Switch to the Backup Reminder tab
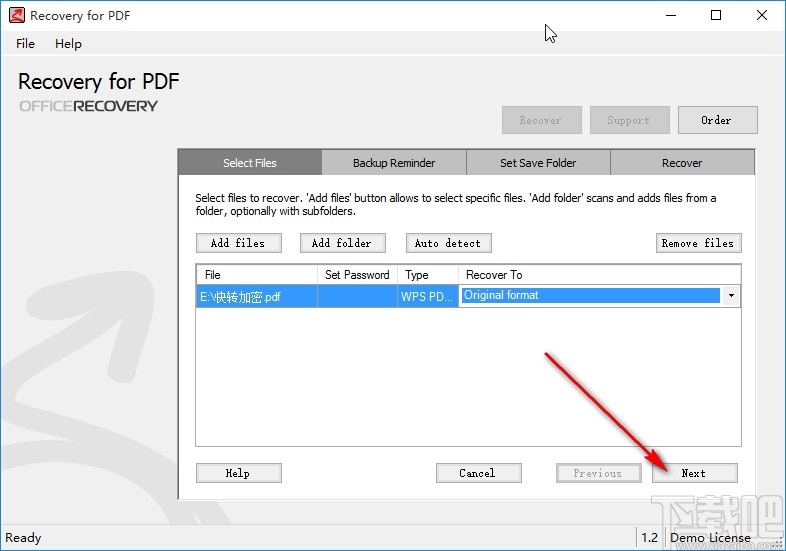The image size is (786, 551). pyautogui.click(x=394, y=162)
